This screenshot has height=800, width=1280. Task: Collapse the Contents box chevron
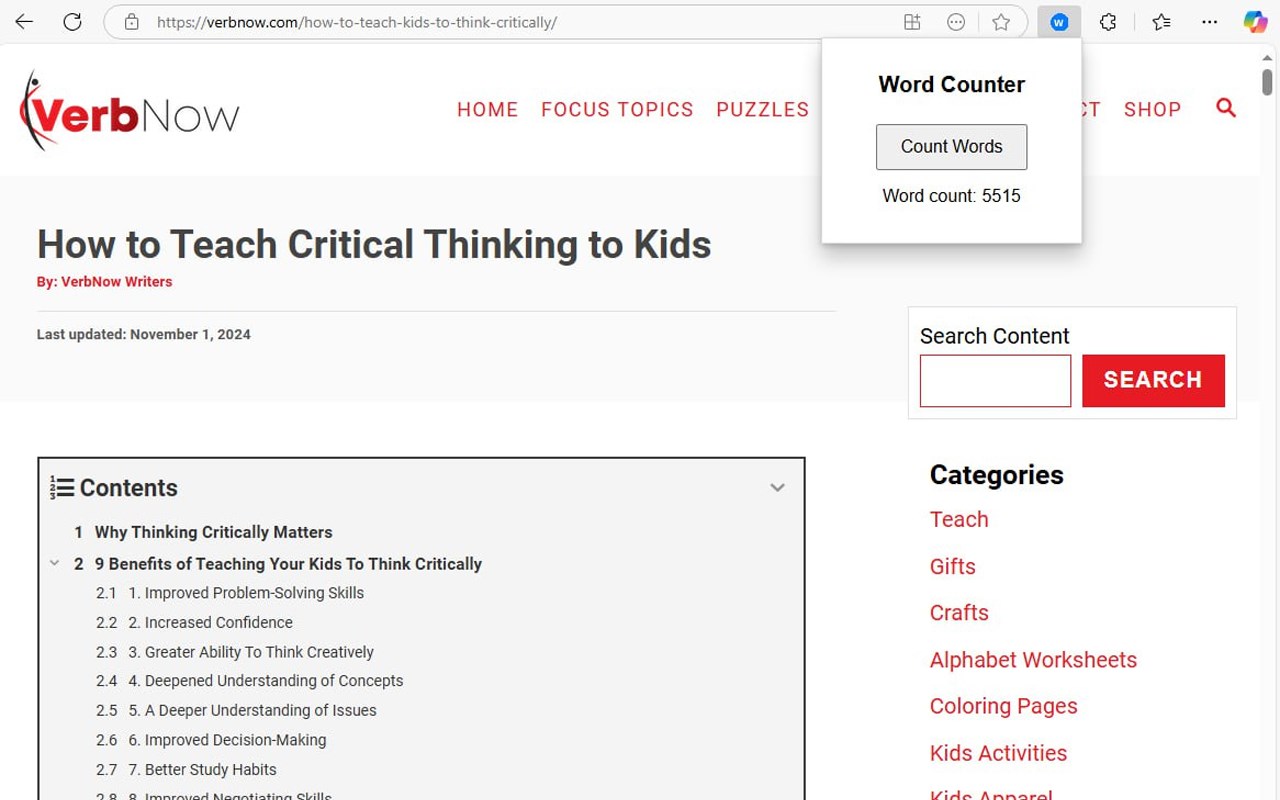[777, 488]
